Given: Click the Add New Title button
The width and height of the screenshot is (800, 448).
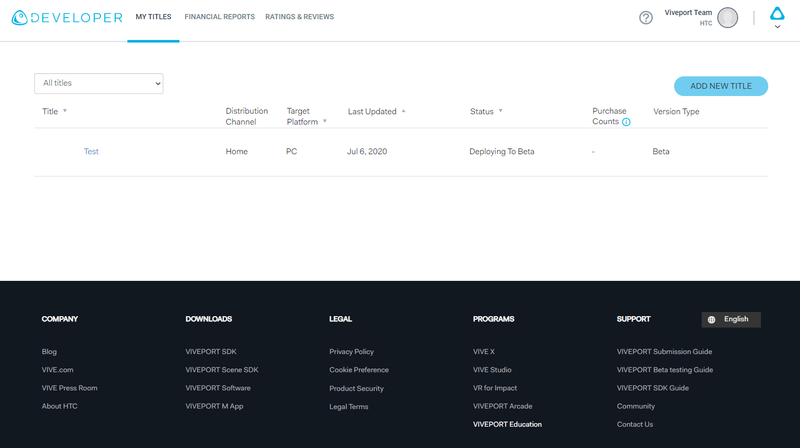Looking at the screenshot, I should point(720,86).
